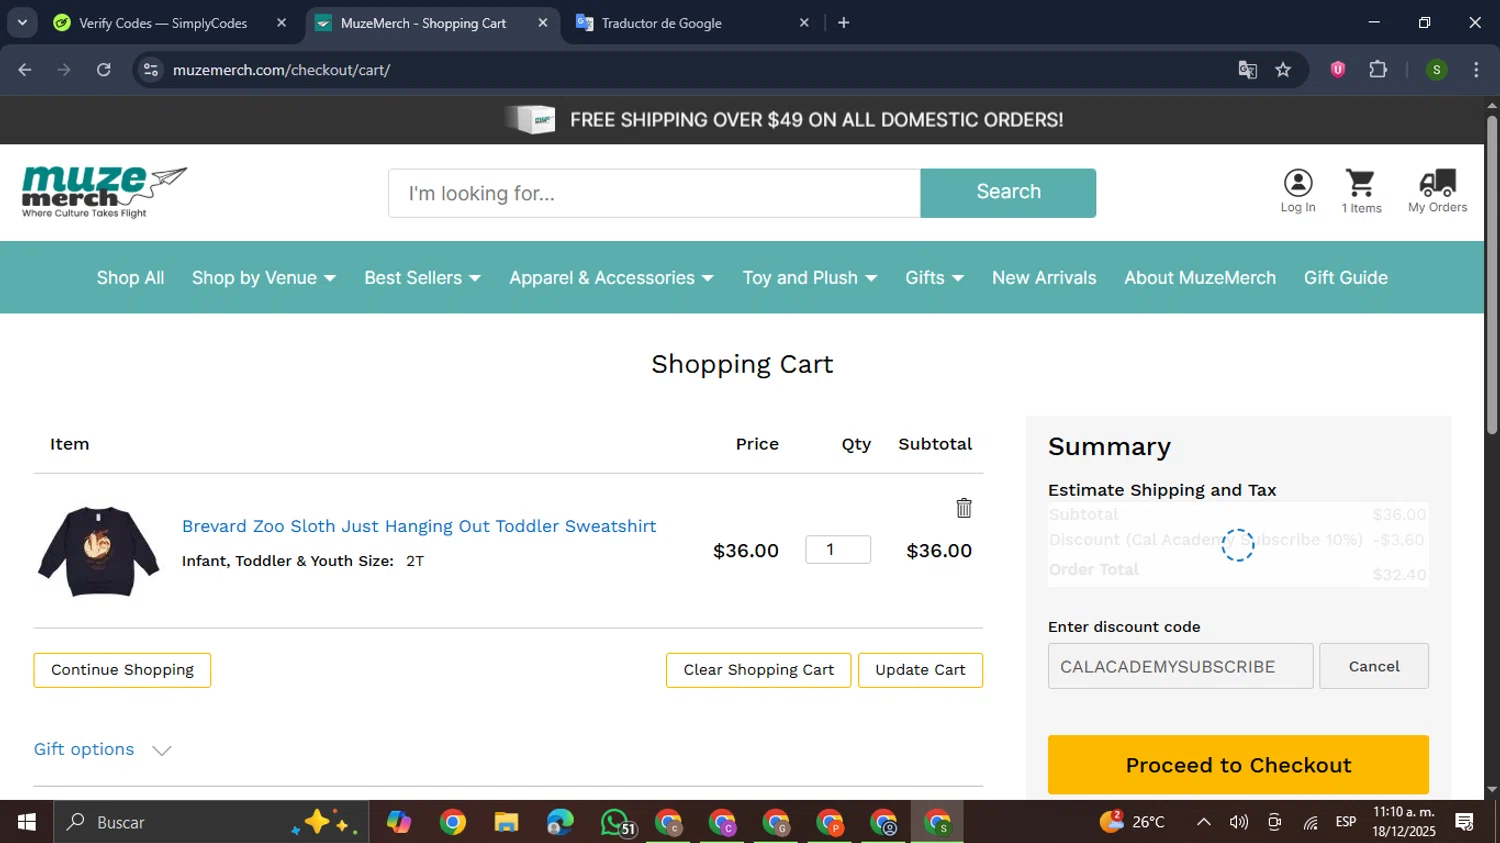Expand the Toy and Plush menu
This screenshot has height=843, width=1500.
click(x=809, y=278)
